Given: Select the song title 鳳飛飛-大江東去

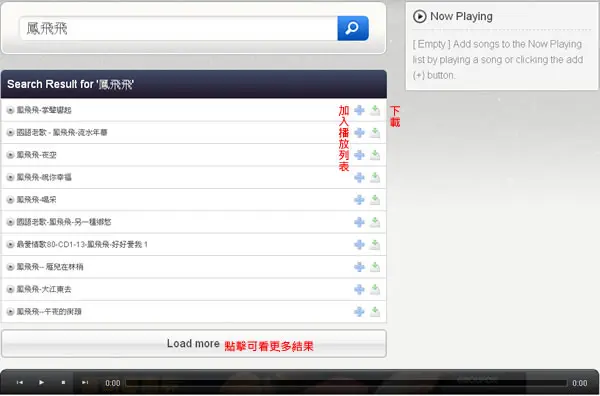Looking at the screenshot, I should pyautogui.click(x=44, y=289).
